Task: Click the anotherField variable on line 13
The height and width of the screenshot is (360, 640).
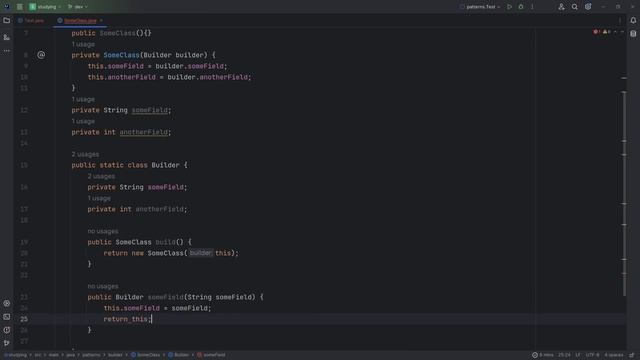Action: click(143, 132)
